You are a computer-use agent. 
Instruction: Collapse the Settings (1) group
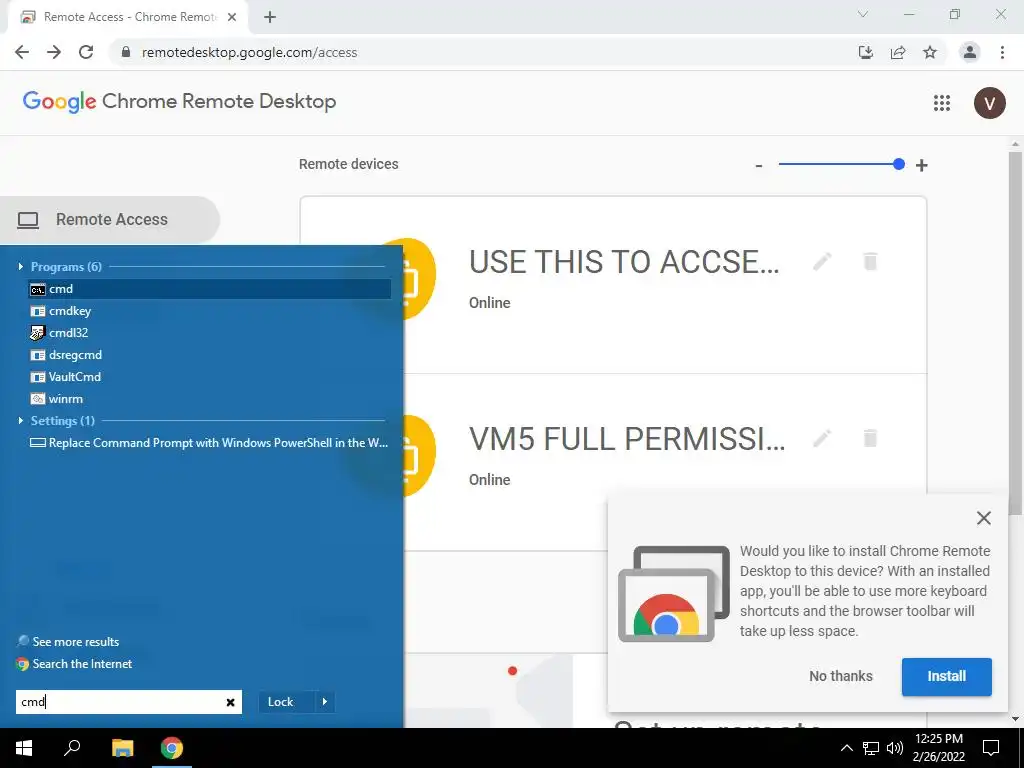click(20, 421)
